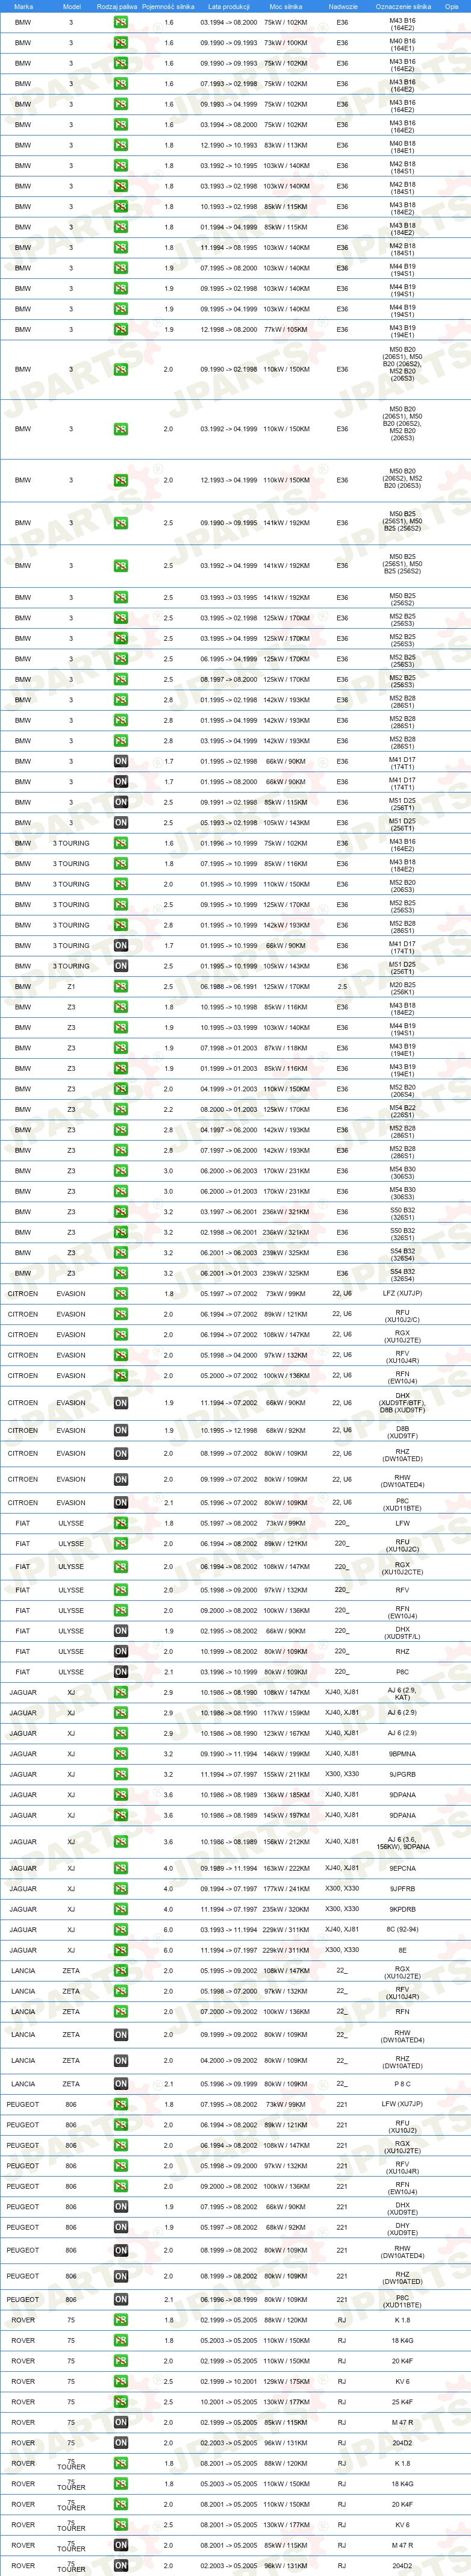Click the Pojemność silnika column header
The height and width of the screenshot is (2576, 471).
168,6
